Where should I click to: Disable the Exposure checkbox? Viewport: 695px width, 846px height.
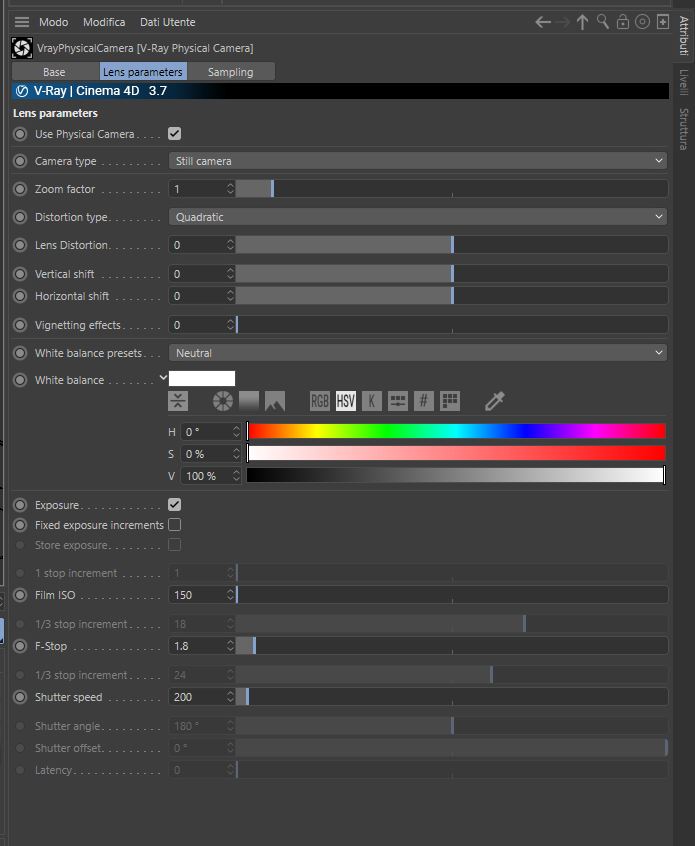click(x=174, y=504)
